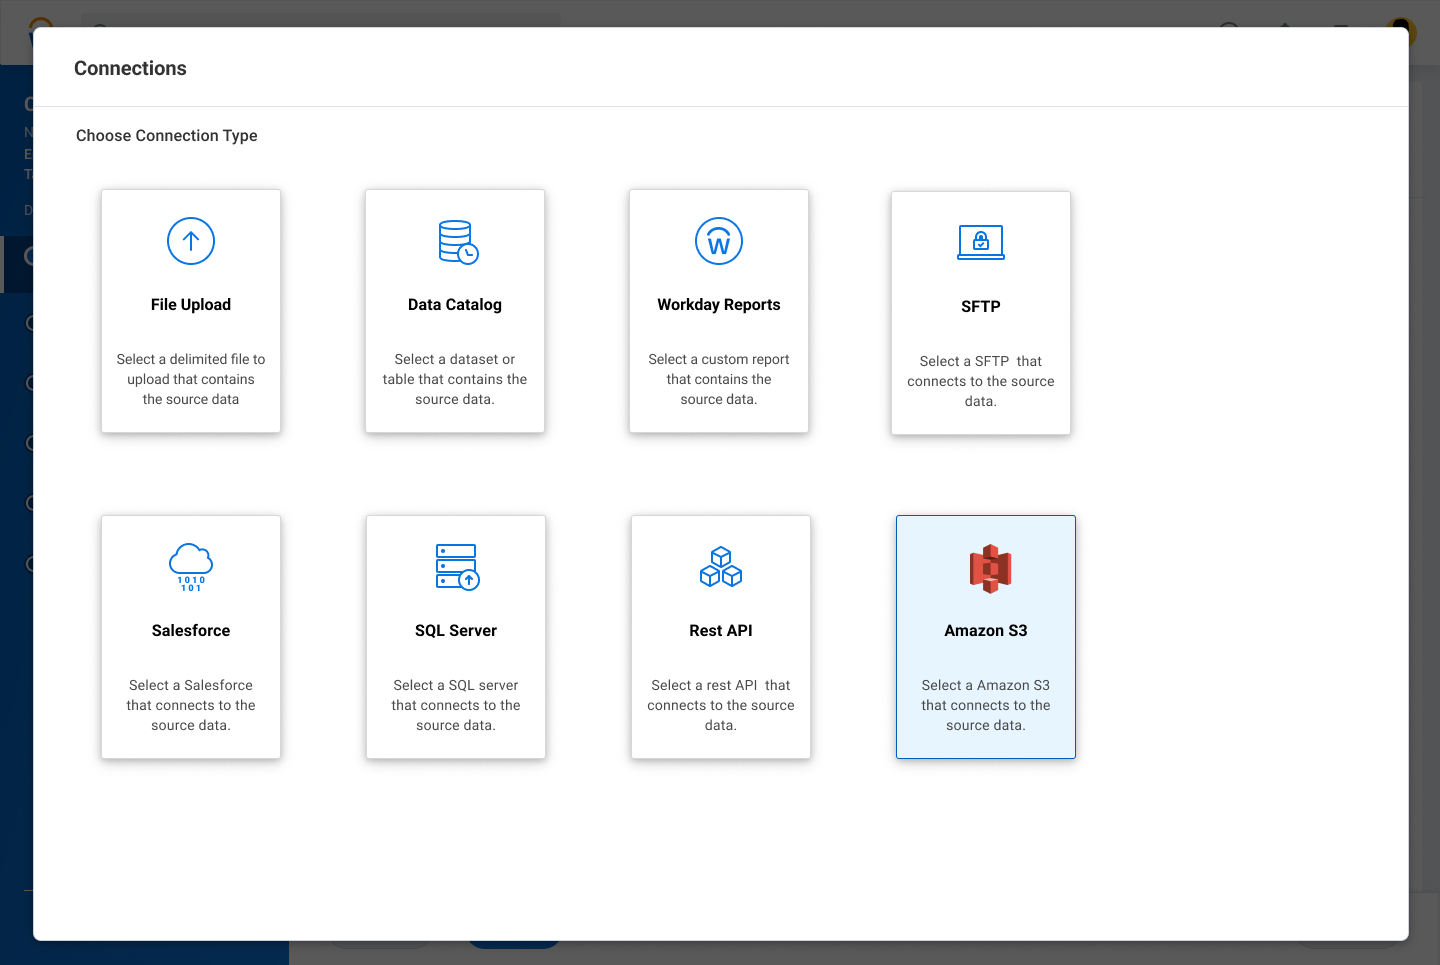The height and width of the screenshot is (965, 1440).
Task: Select the SFTP card title
Action: click(x=981, y=307)
